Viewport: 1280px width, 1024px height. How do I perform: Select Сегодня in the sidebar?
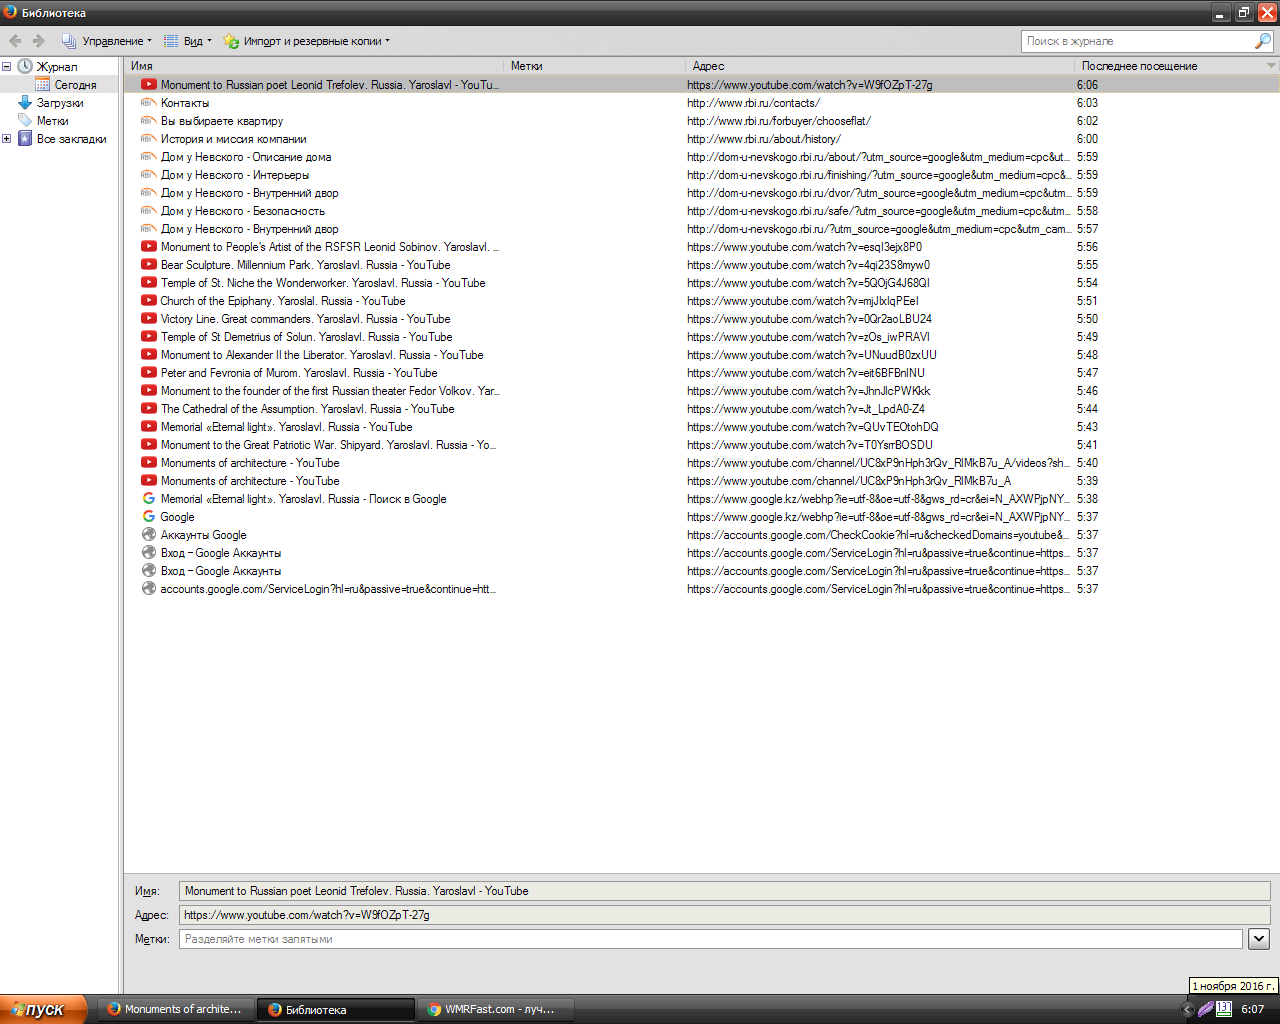(x=75, y=85)
